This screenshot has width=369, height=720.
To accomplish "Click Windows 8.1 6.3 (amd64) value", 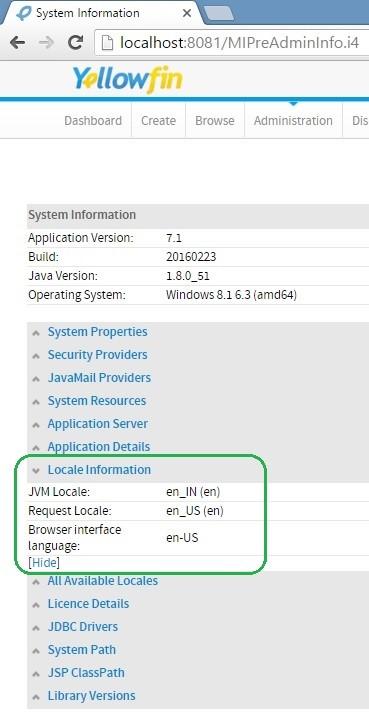I will pyautogui.click(x=231, y=295).
